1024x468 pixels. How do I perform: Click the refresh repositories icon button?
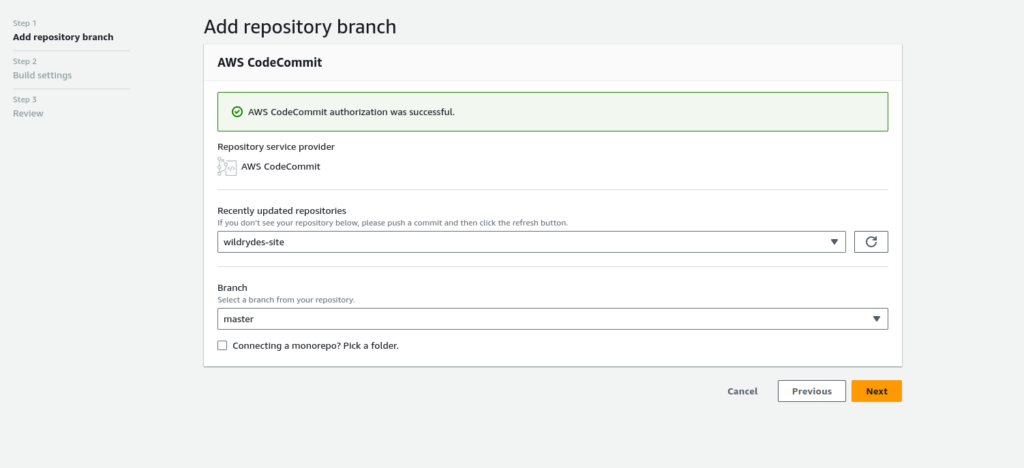pos(871,242)
